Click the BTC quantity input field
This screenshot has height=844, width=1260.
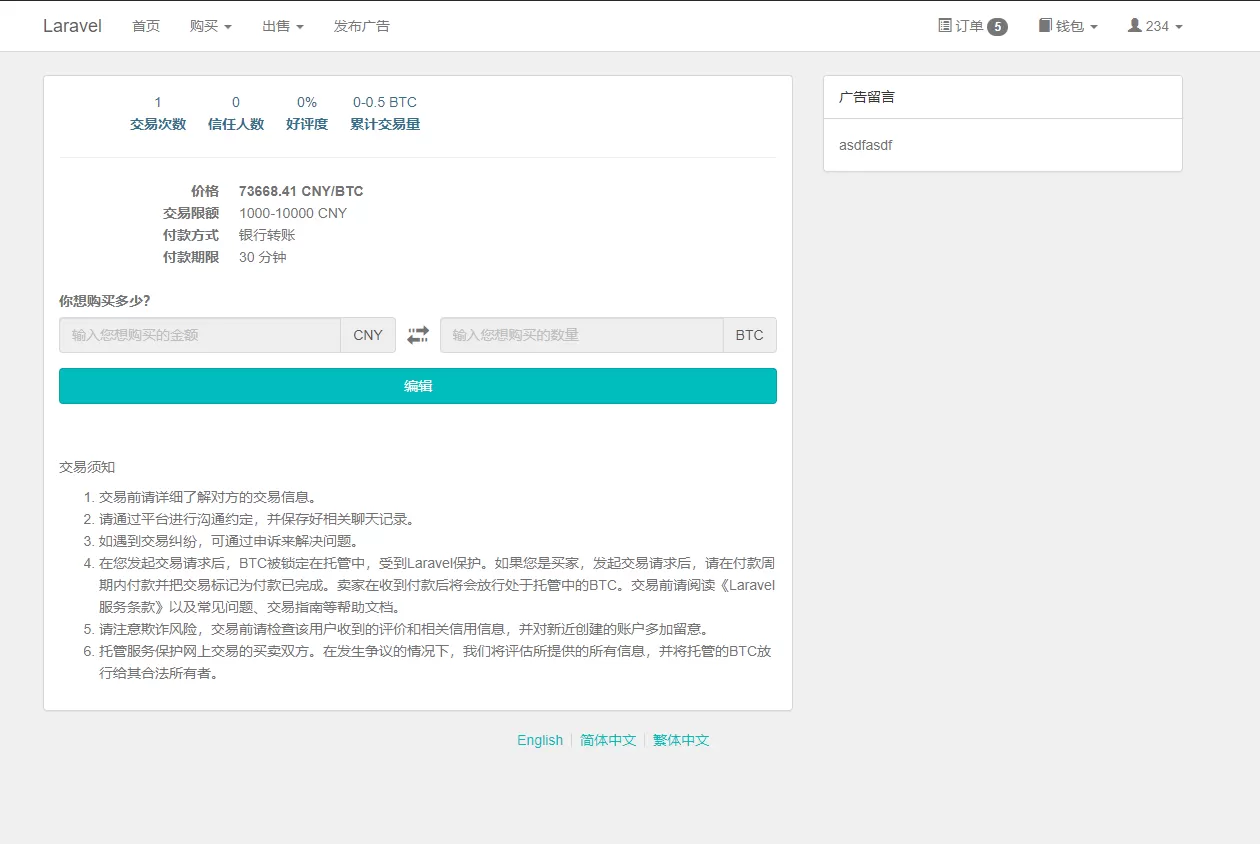point(581,335)
